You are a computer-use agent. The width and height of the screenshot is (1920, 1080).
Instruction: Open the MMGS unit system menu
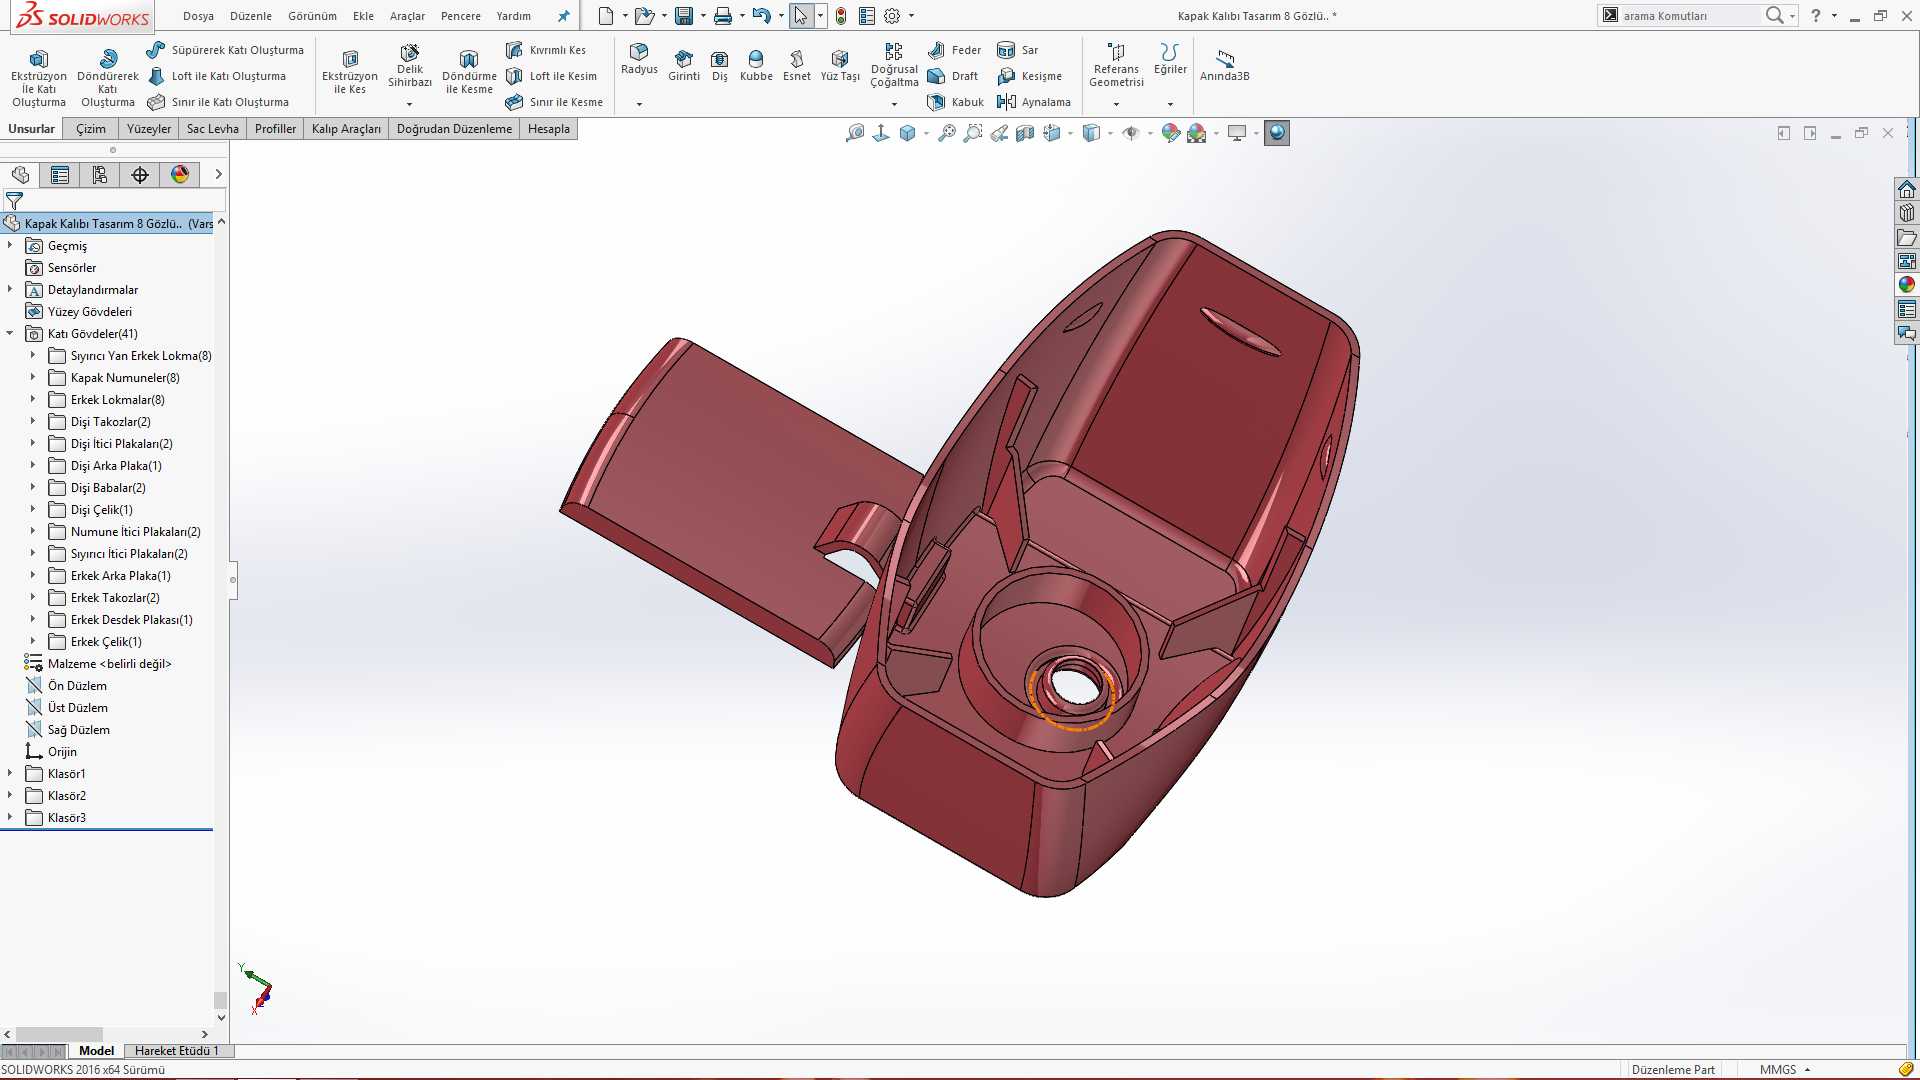(x=1785, y=1070)
